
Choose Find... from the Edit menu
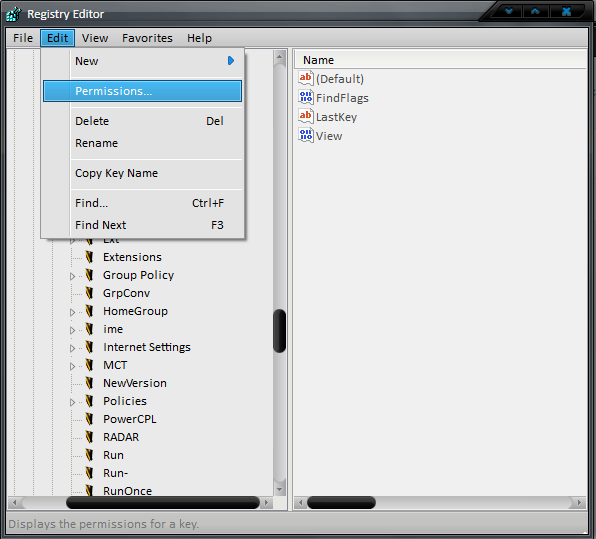pyautogui.click(x=142, y=203)
